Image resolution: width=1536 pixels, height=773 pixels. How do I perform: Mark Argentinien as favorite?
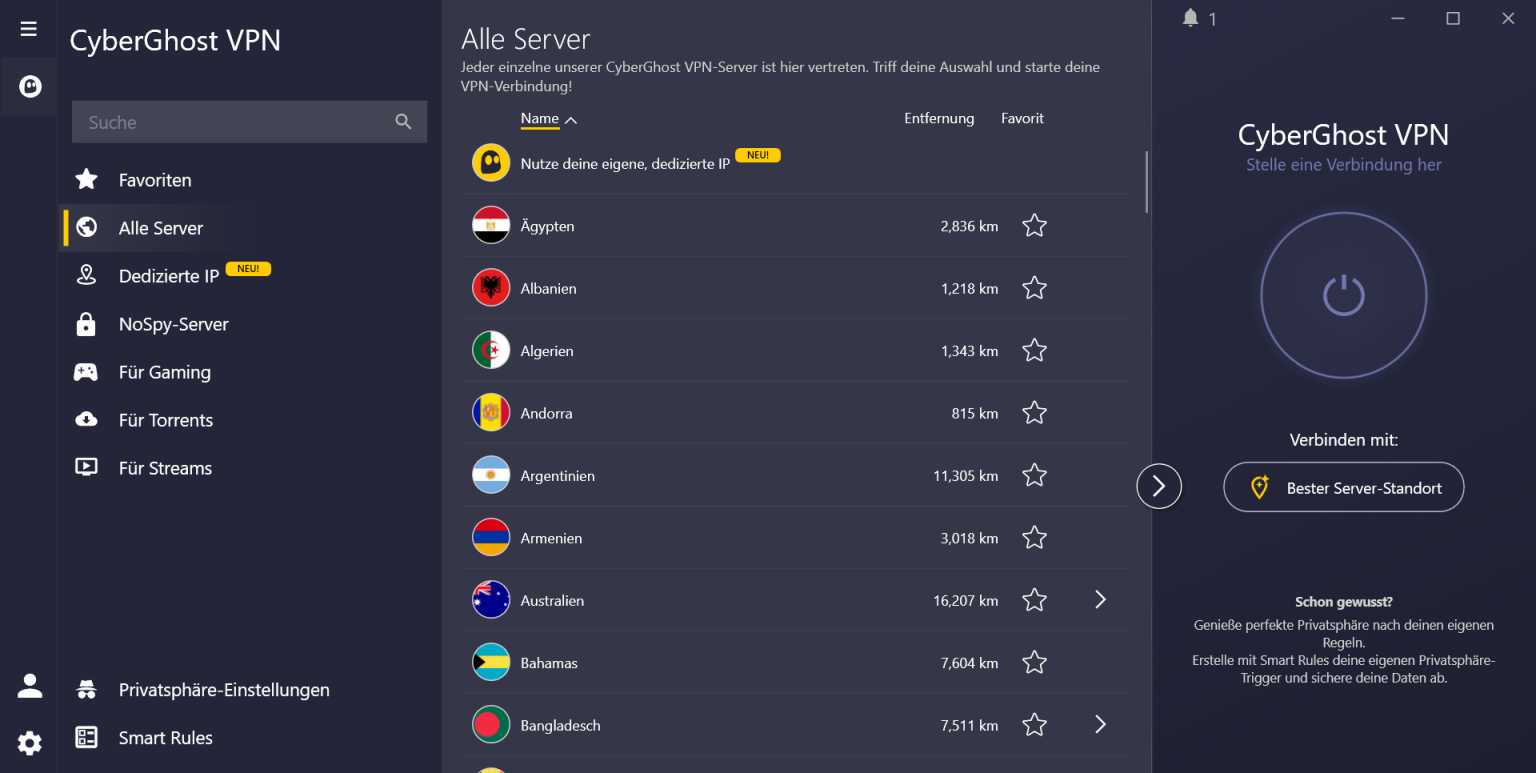pyautogui.click(x=1034, y=475)
